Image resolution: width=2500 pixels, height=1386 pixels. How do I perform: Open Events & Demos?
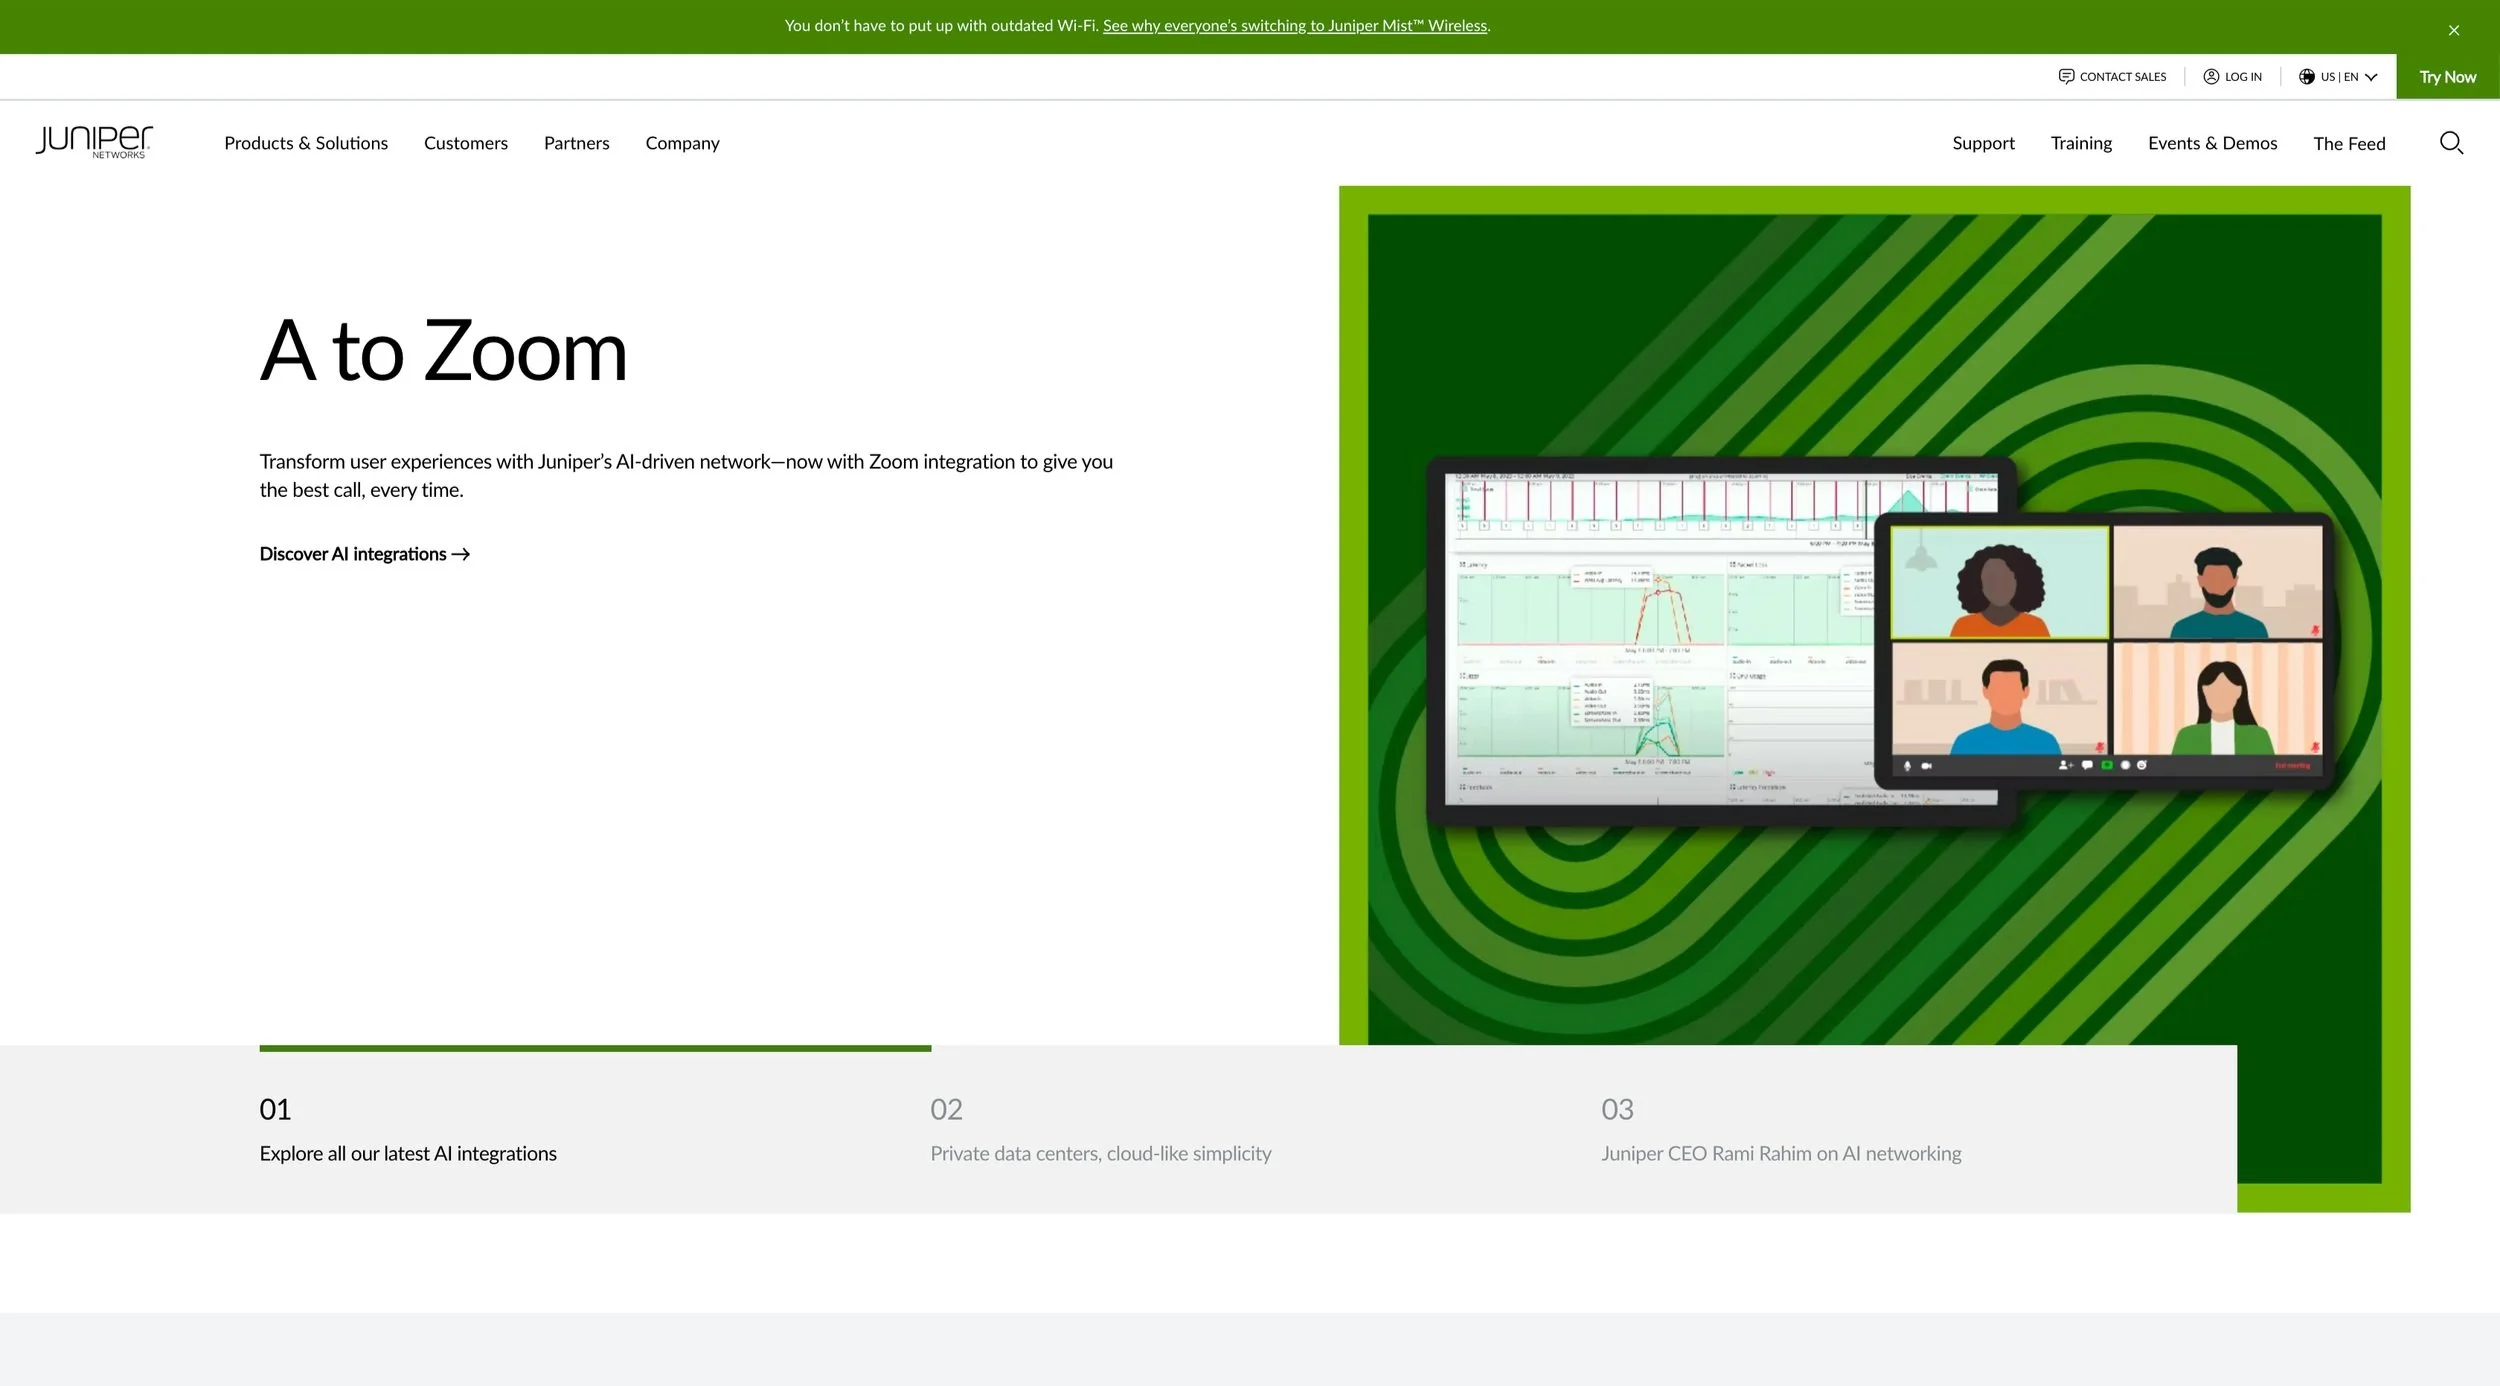pos(2212,143)
